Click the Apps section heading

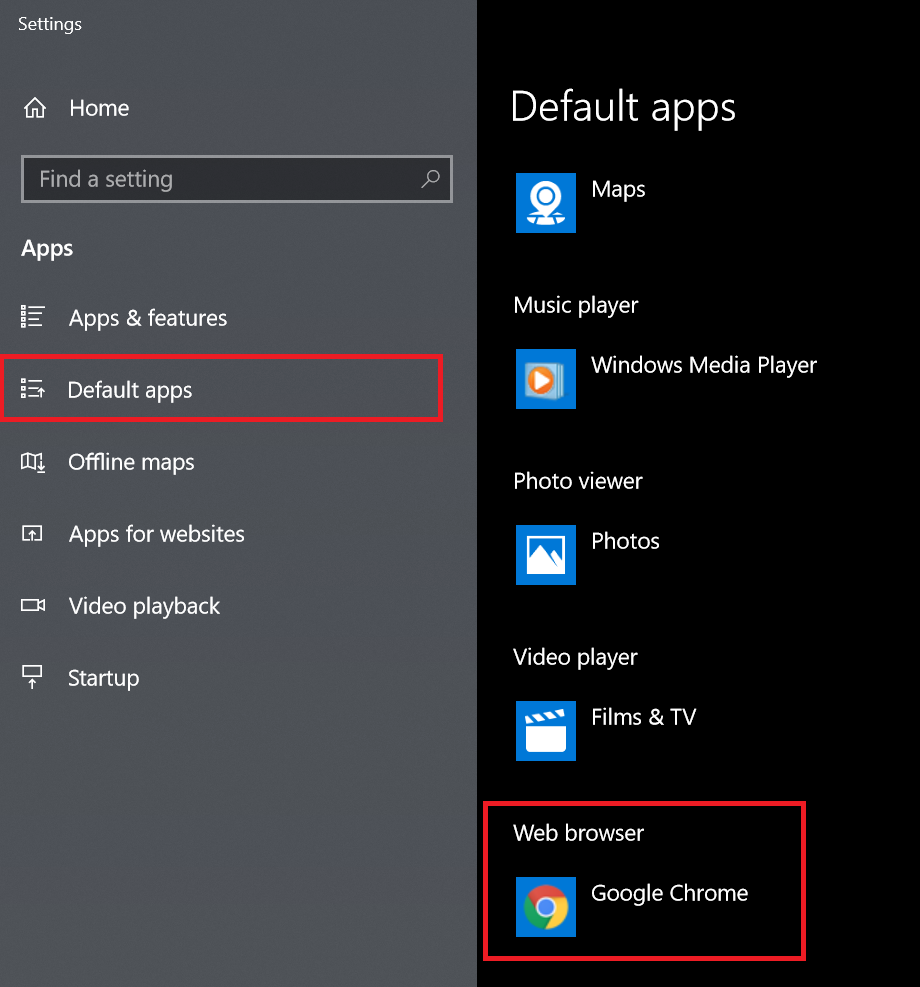tap(47, 249)
